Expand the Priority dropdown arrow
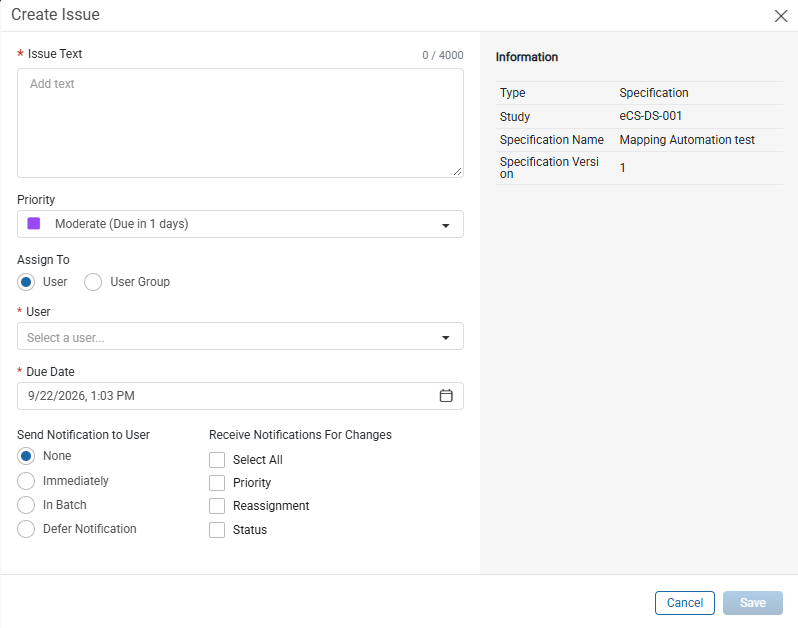This screenshot has height=628, width=798. click(446, 225)
